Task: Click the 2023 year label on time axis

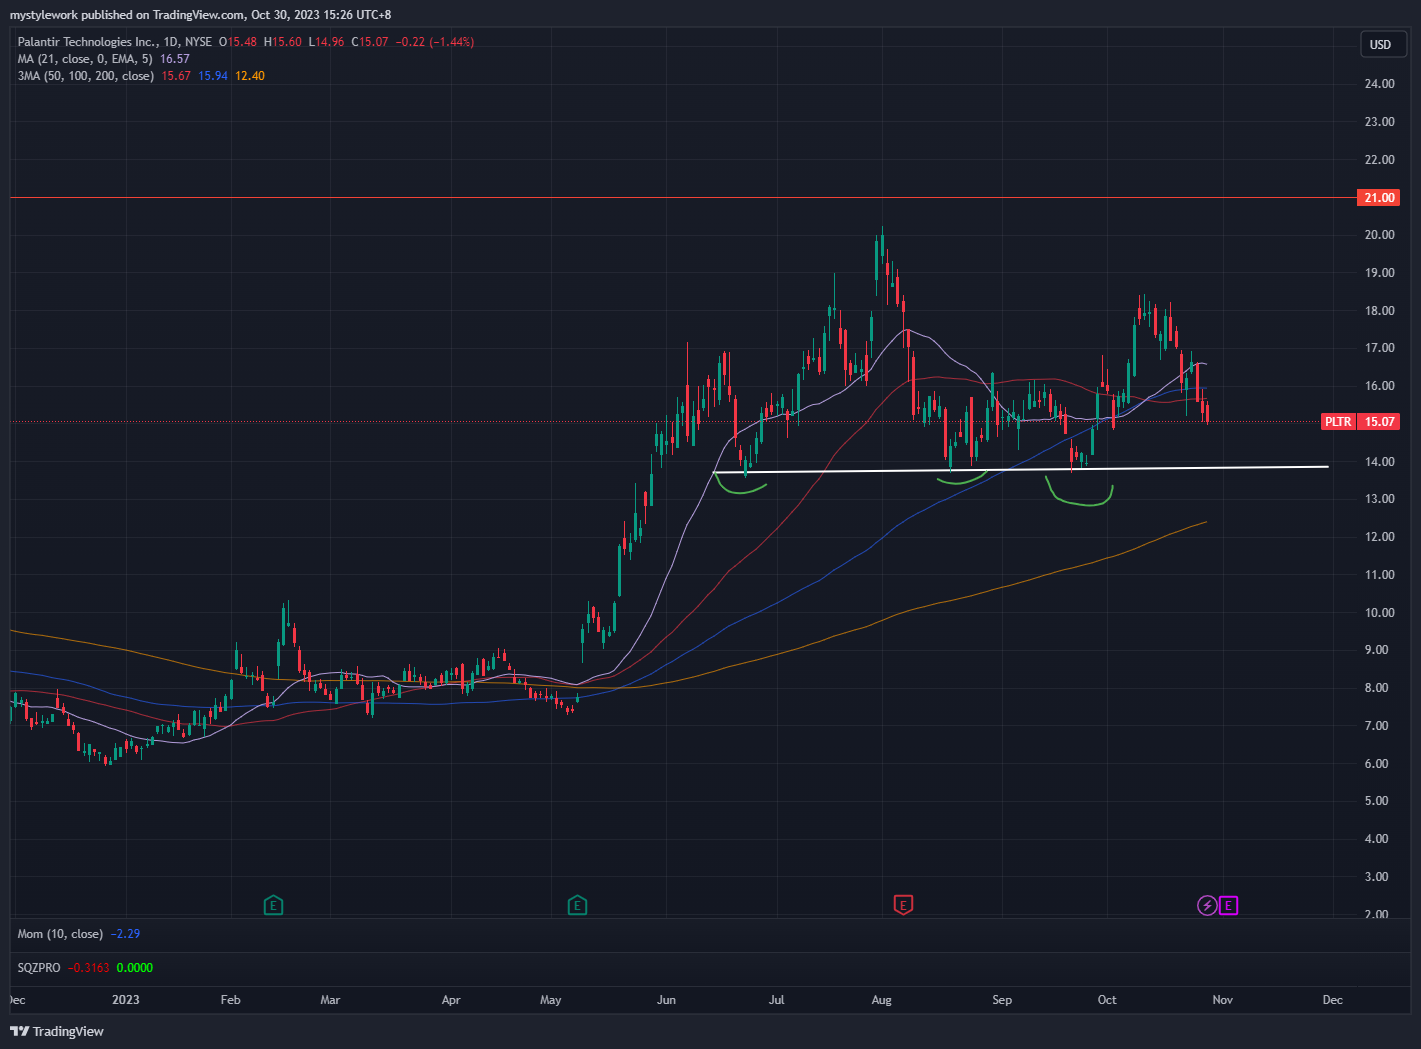Action: (126, 1000)
